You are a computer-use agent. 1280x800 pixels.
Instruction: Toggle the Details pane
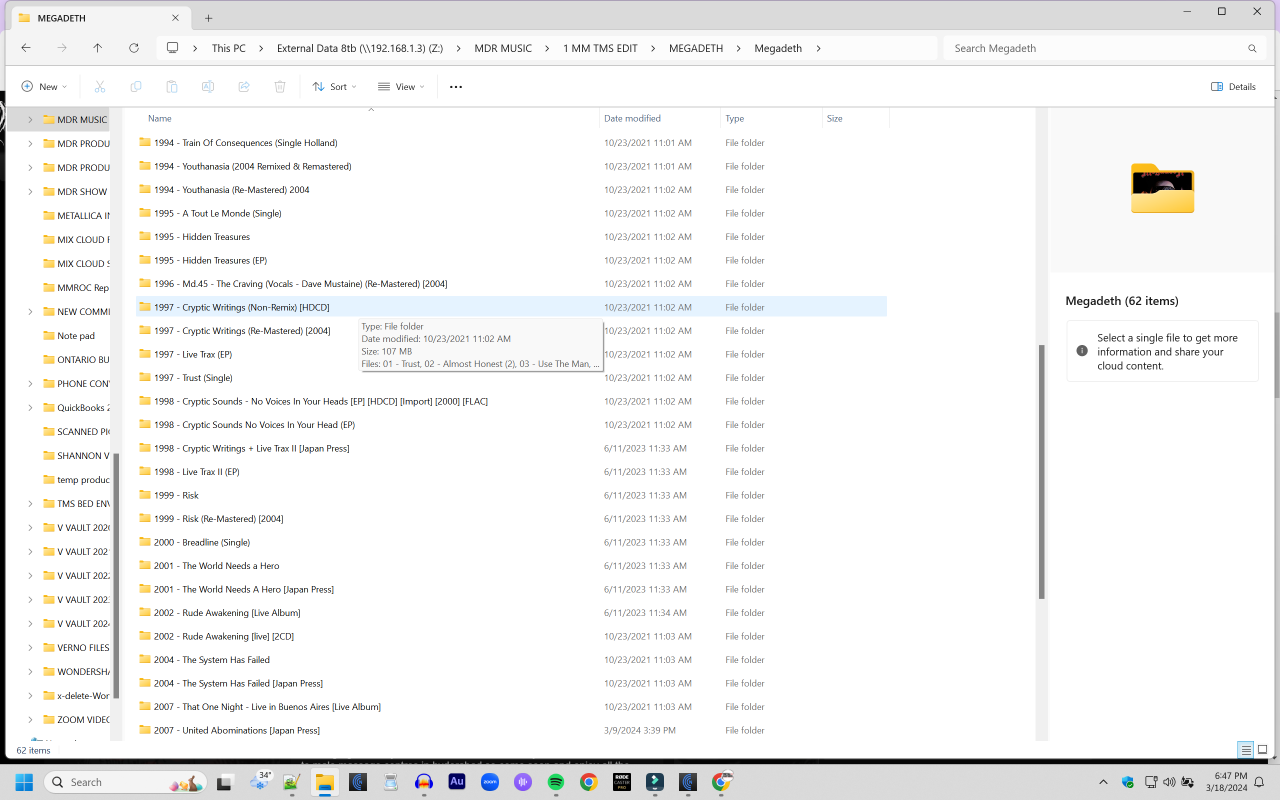pos(1233,87)
